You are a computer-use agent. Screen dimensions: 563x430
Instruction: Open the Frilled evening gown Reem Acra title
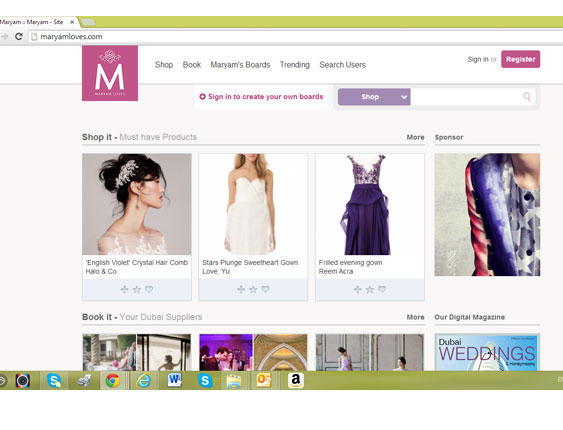[x=350, y=267]
